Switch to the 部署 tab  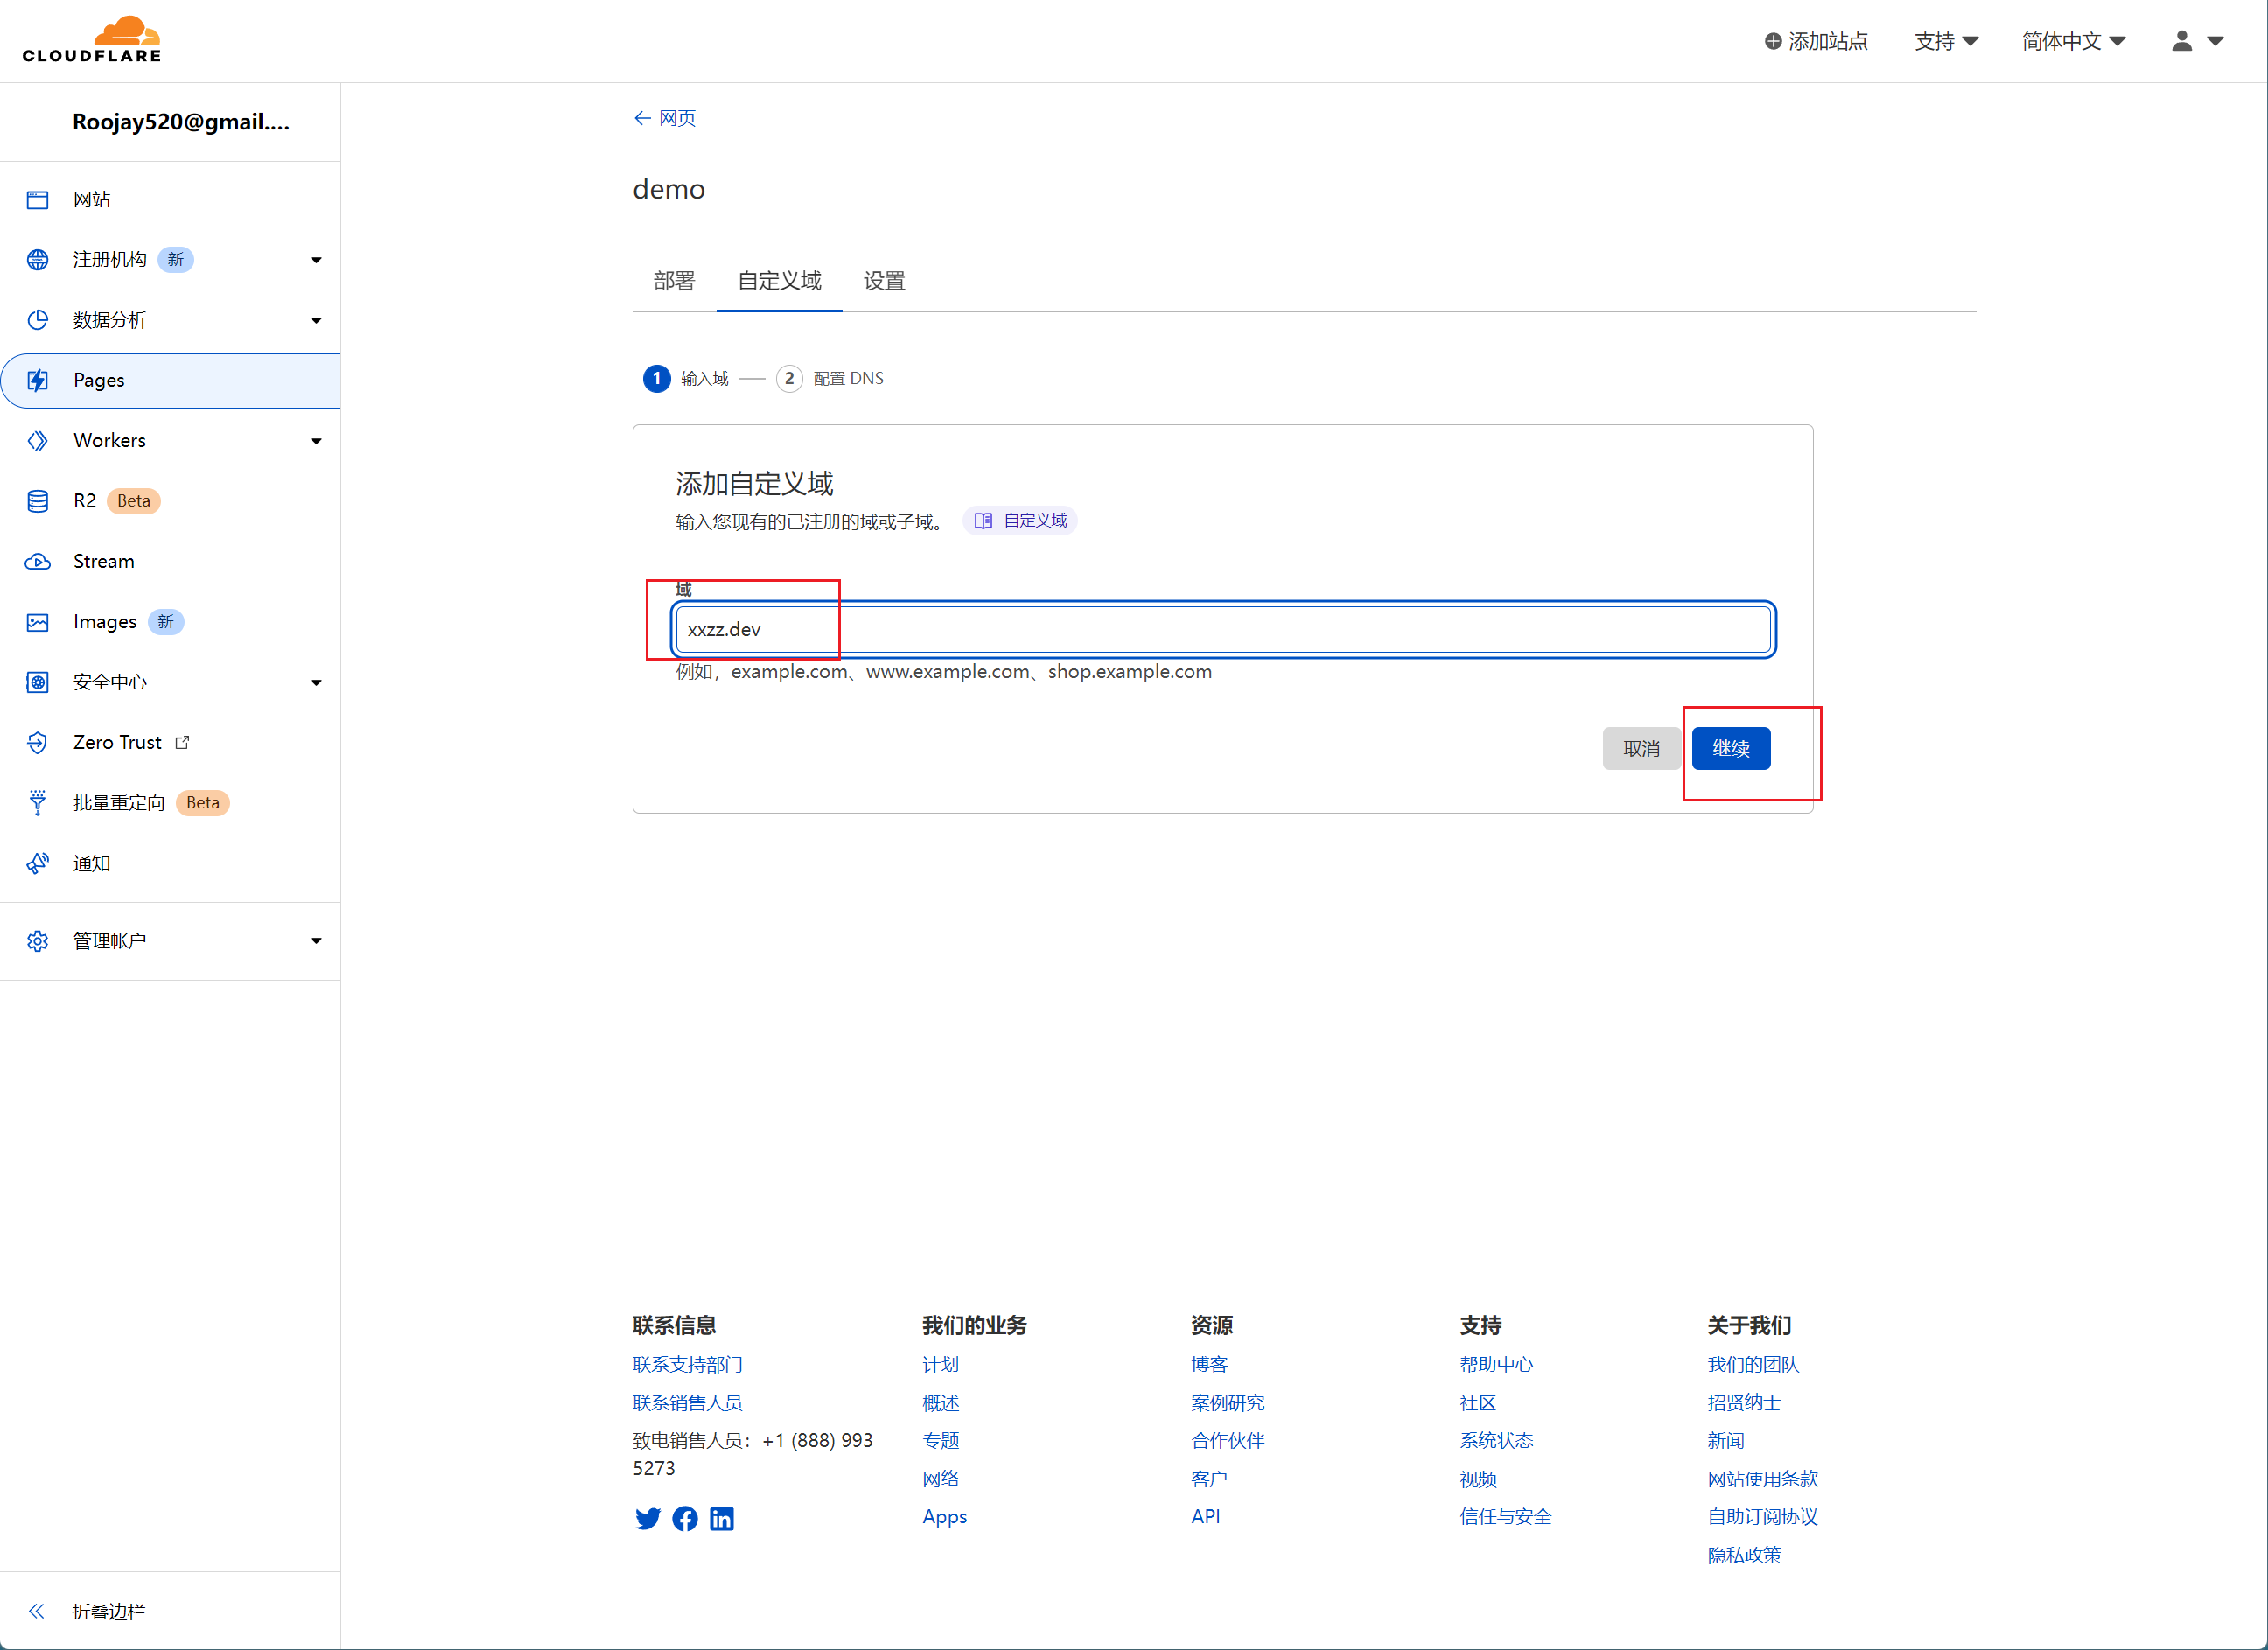pos(674,281)
